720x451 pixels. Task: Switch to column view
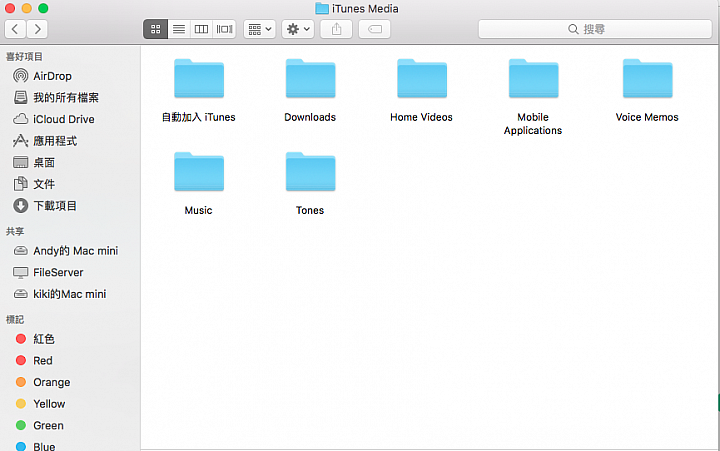[201, 29]
